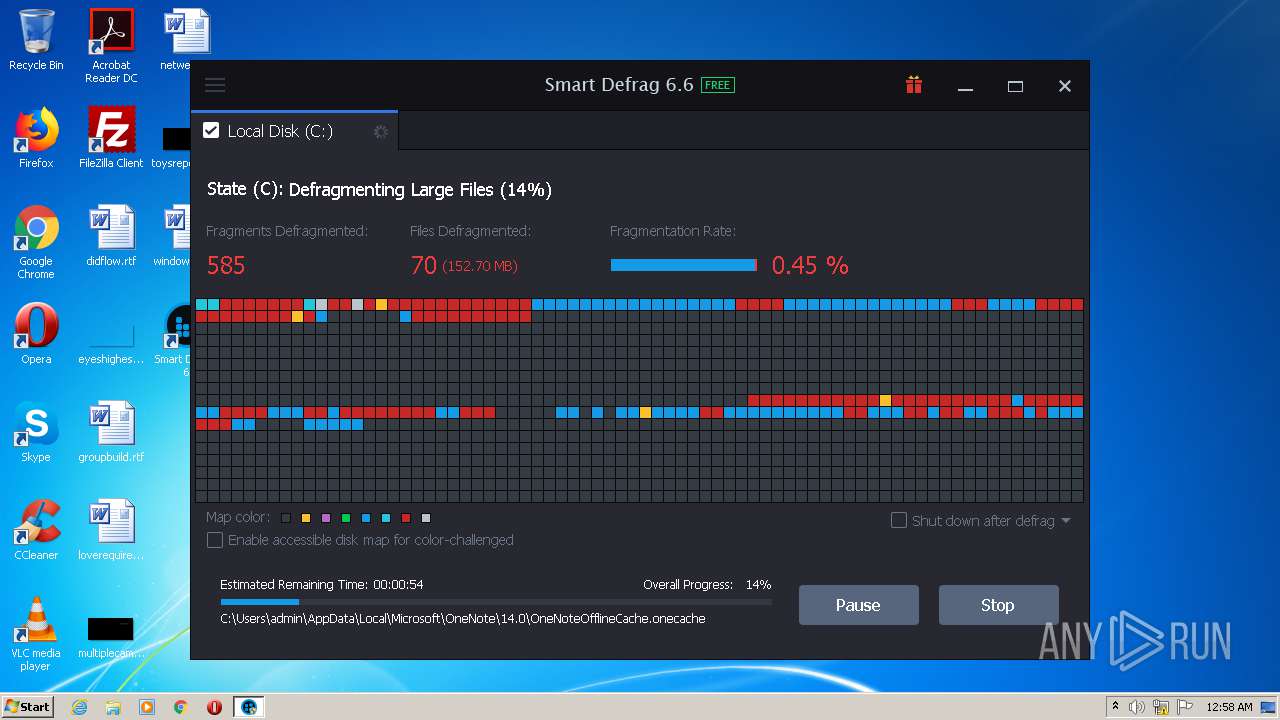
Task: Launch Acrobat Reader DC desktop shortcut
Action: point(111,46)
